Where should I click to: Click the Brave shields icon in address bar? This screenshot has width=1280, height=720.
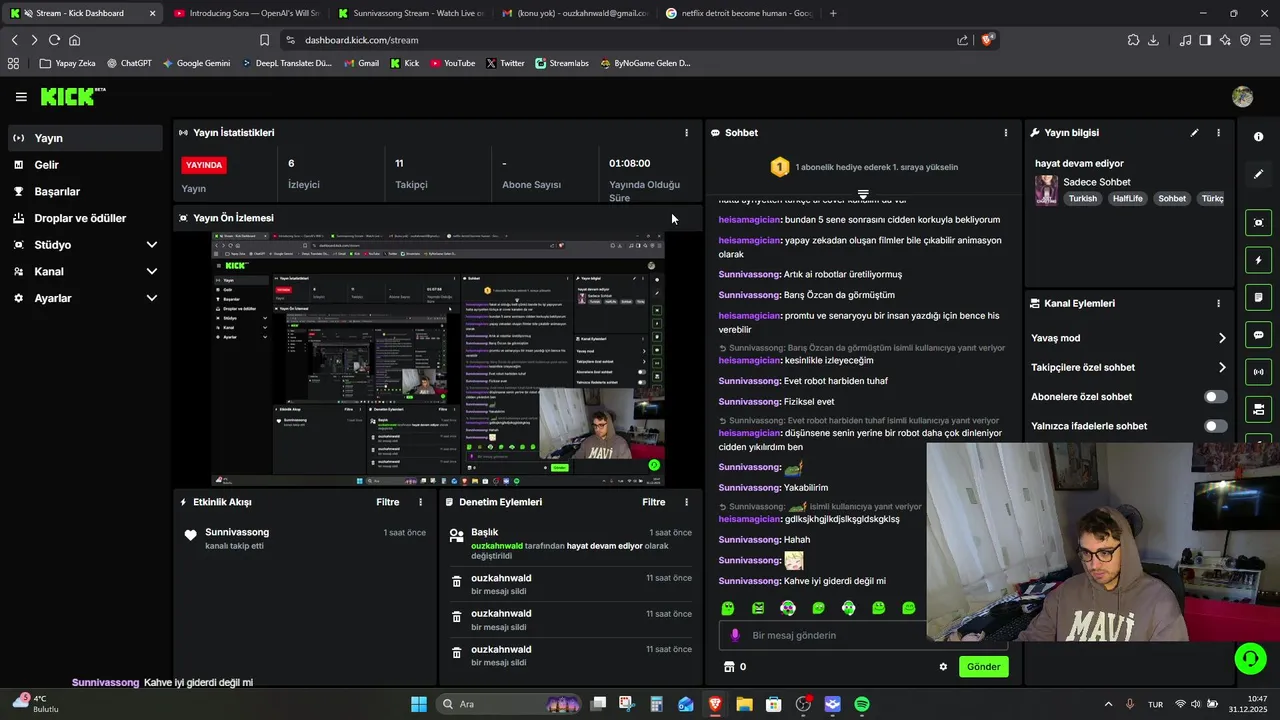coord(987,40)
